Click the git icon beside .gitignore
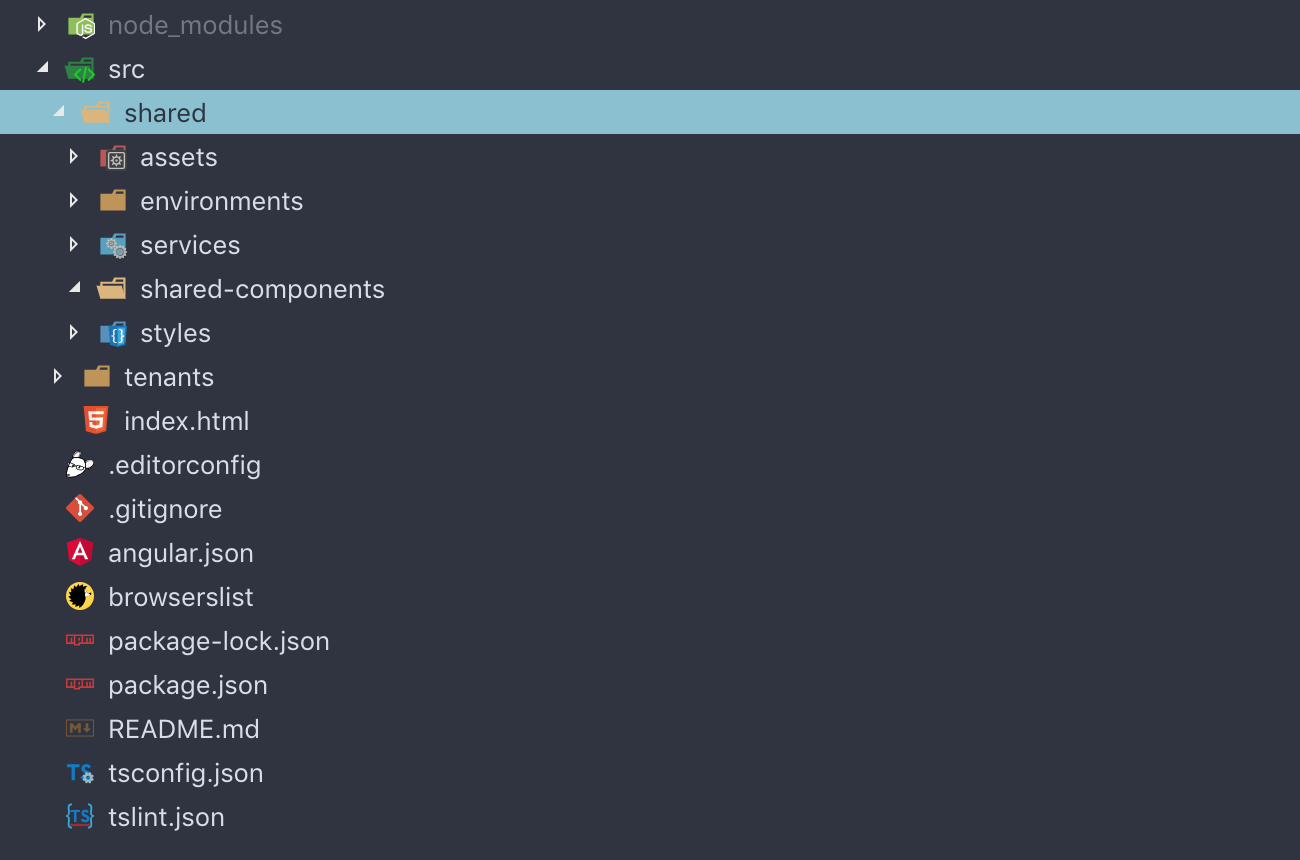The height and width of the screenshot is (860, 1300). coord(80,509)
